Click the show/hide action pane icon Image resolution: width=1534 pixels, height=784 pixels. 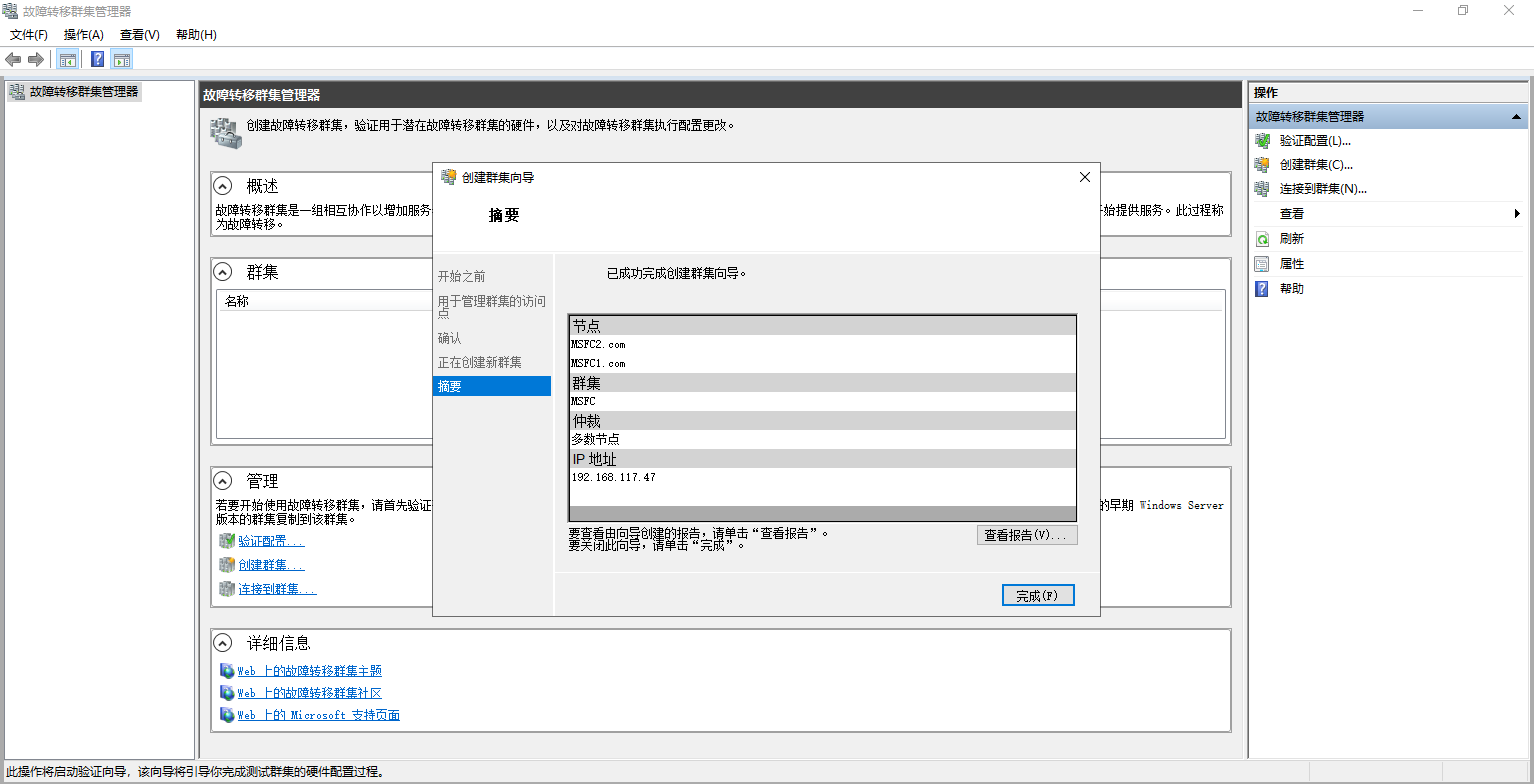122,59
